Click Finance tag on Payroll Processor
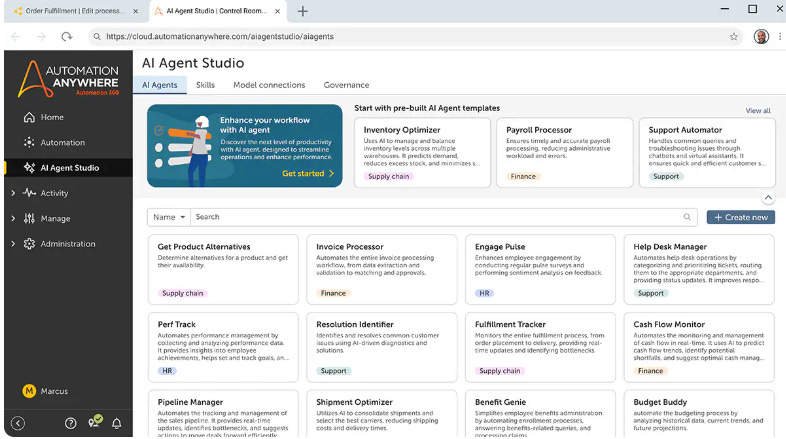The width and height of the screenshot is (786, 439). (x=523, y=176)
